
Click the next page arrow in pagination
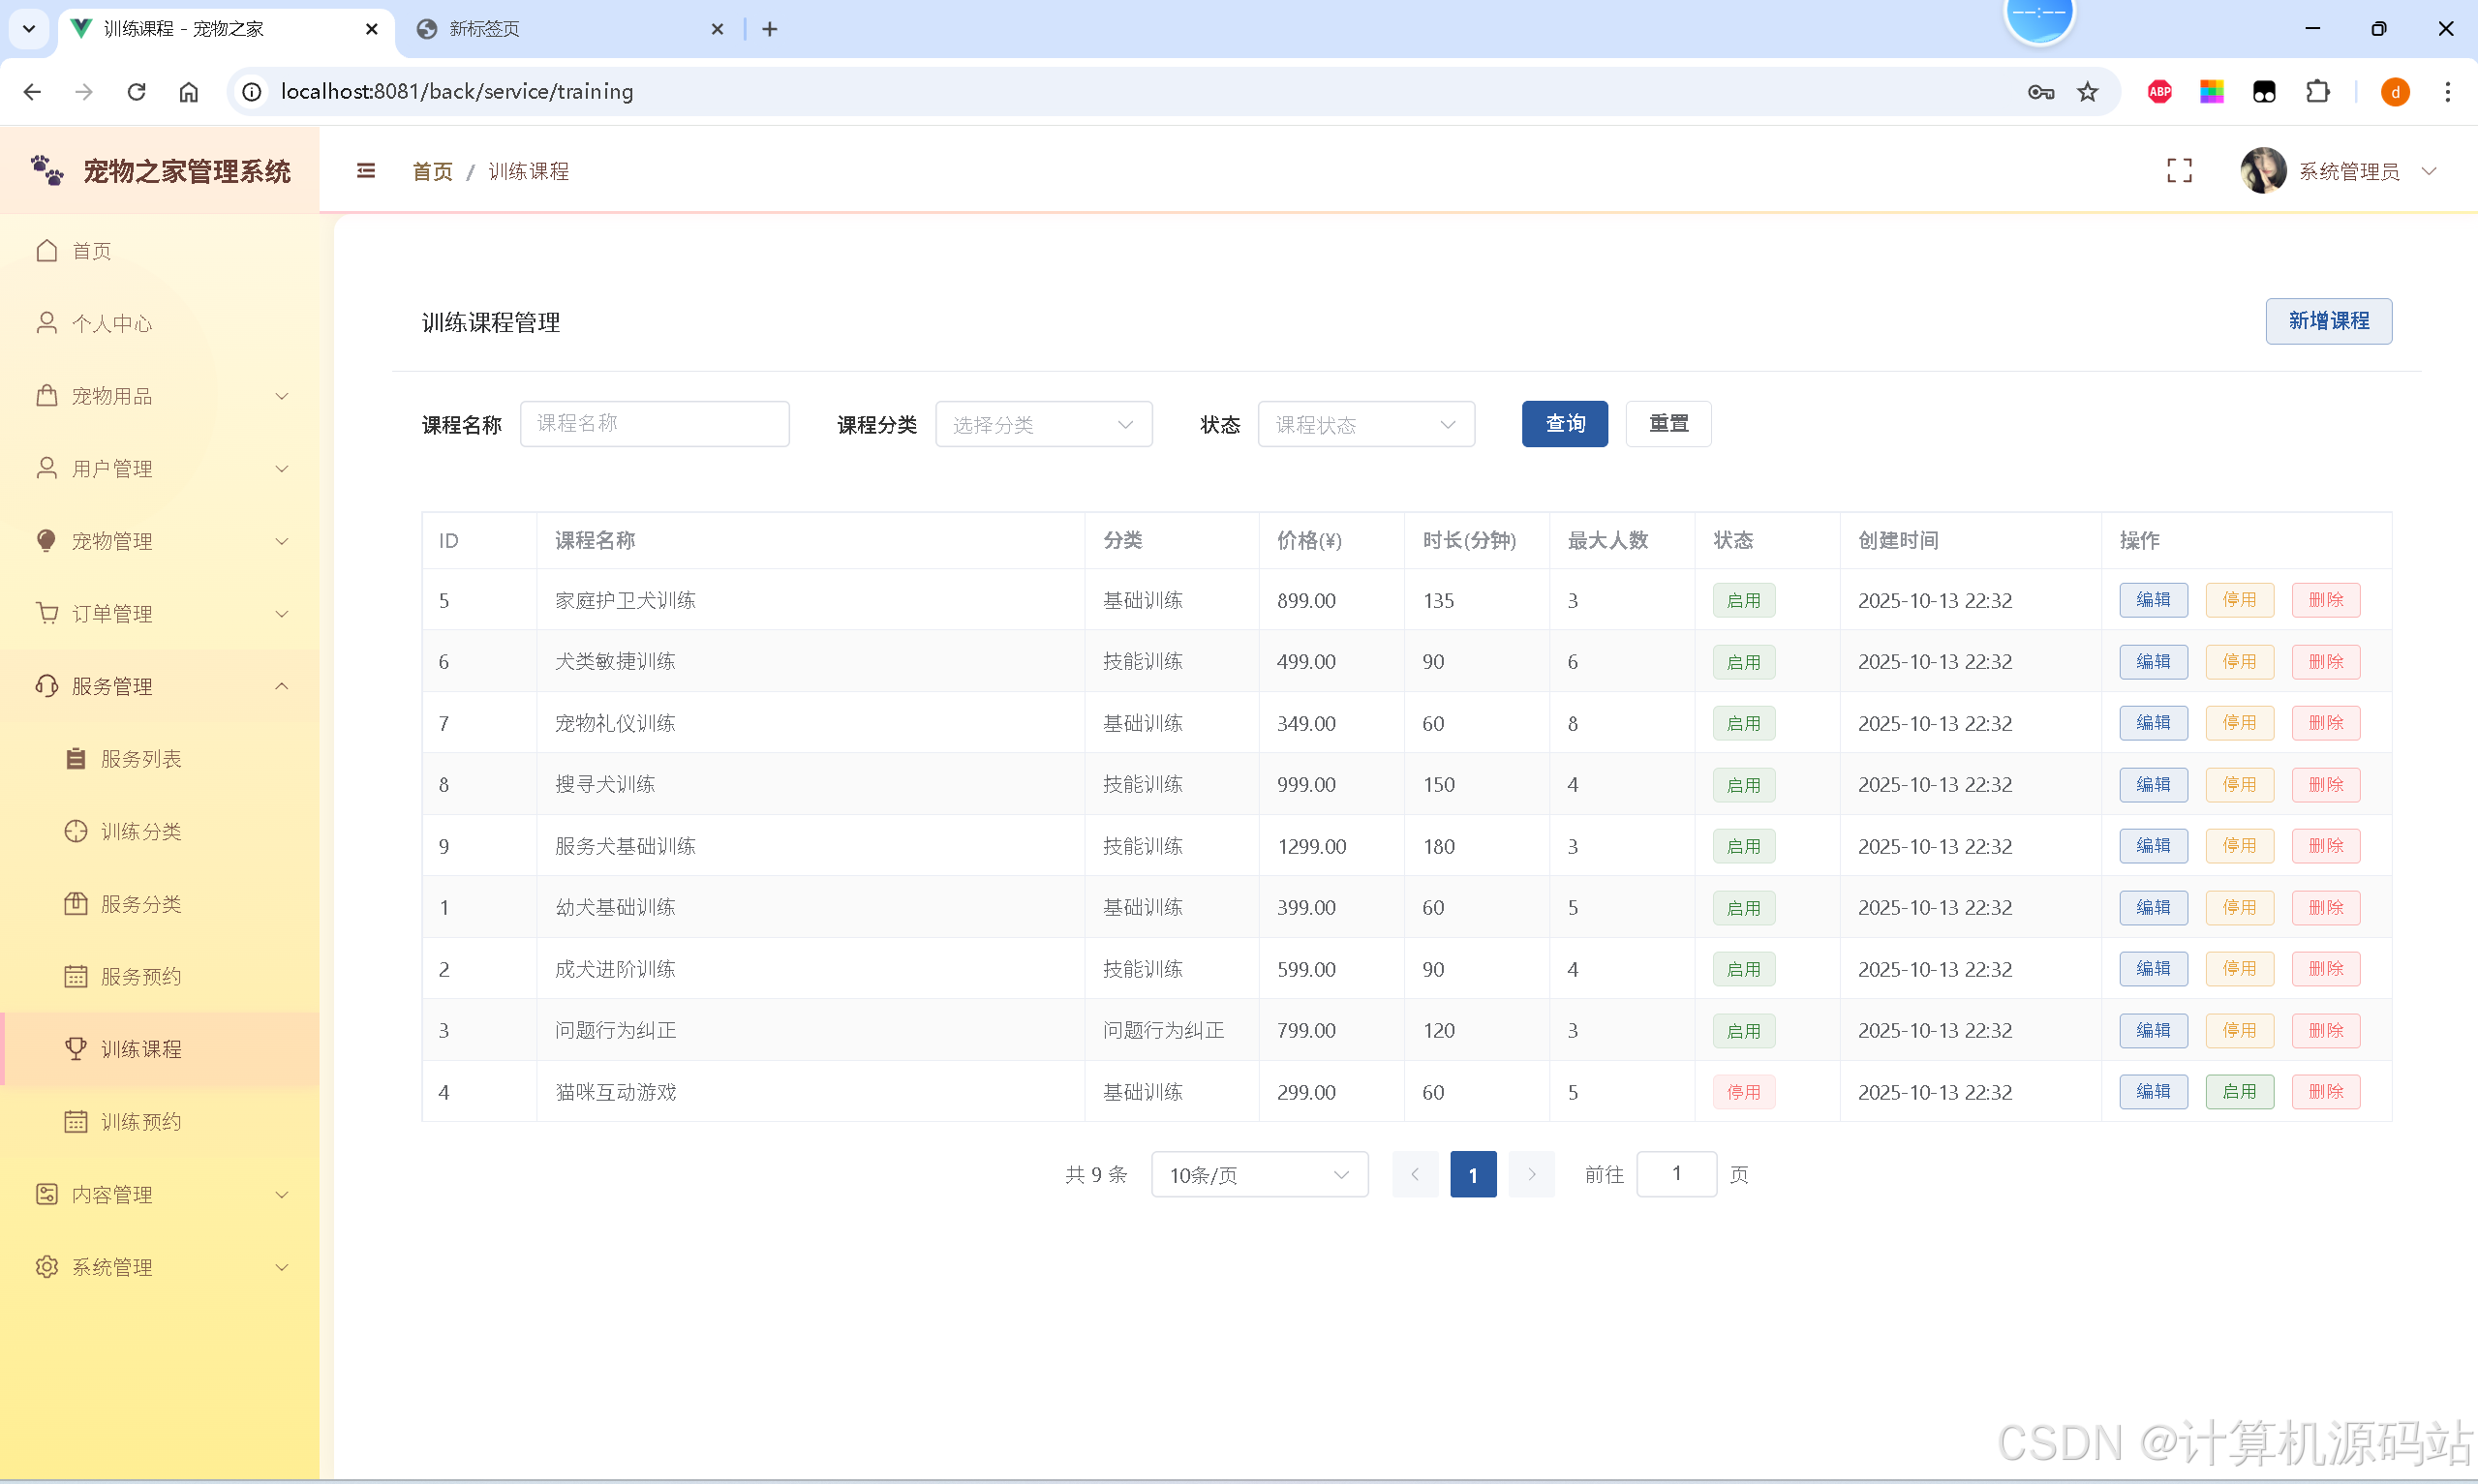point(1531,1174)
